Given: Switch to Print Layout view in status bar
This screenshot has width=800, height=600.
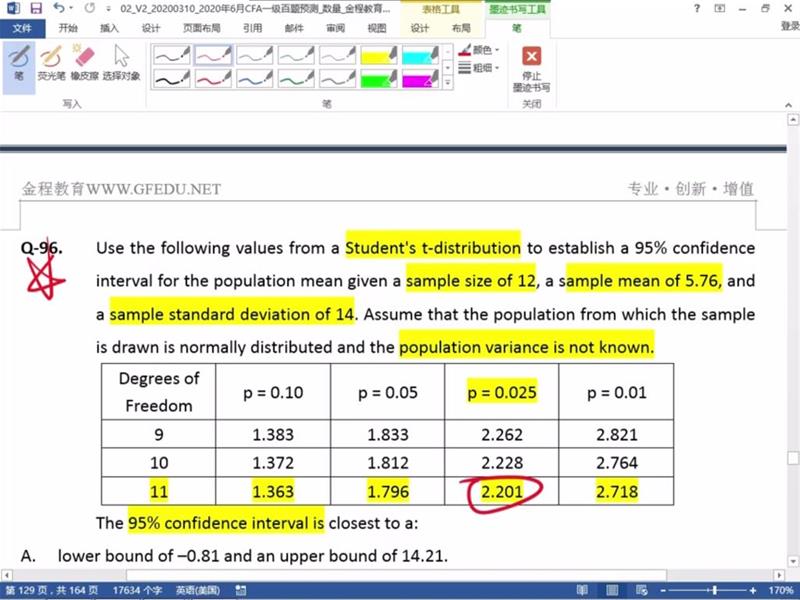Looking at the screenshot, I should click(x=614, y=590).
